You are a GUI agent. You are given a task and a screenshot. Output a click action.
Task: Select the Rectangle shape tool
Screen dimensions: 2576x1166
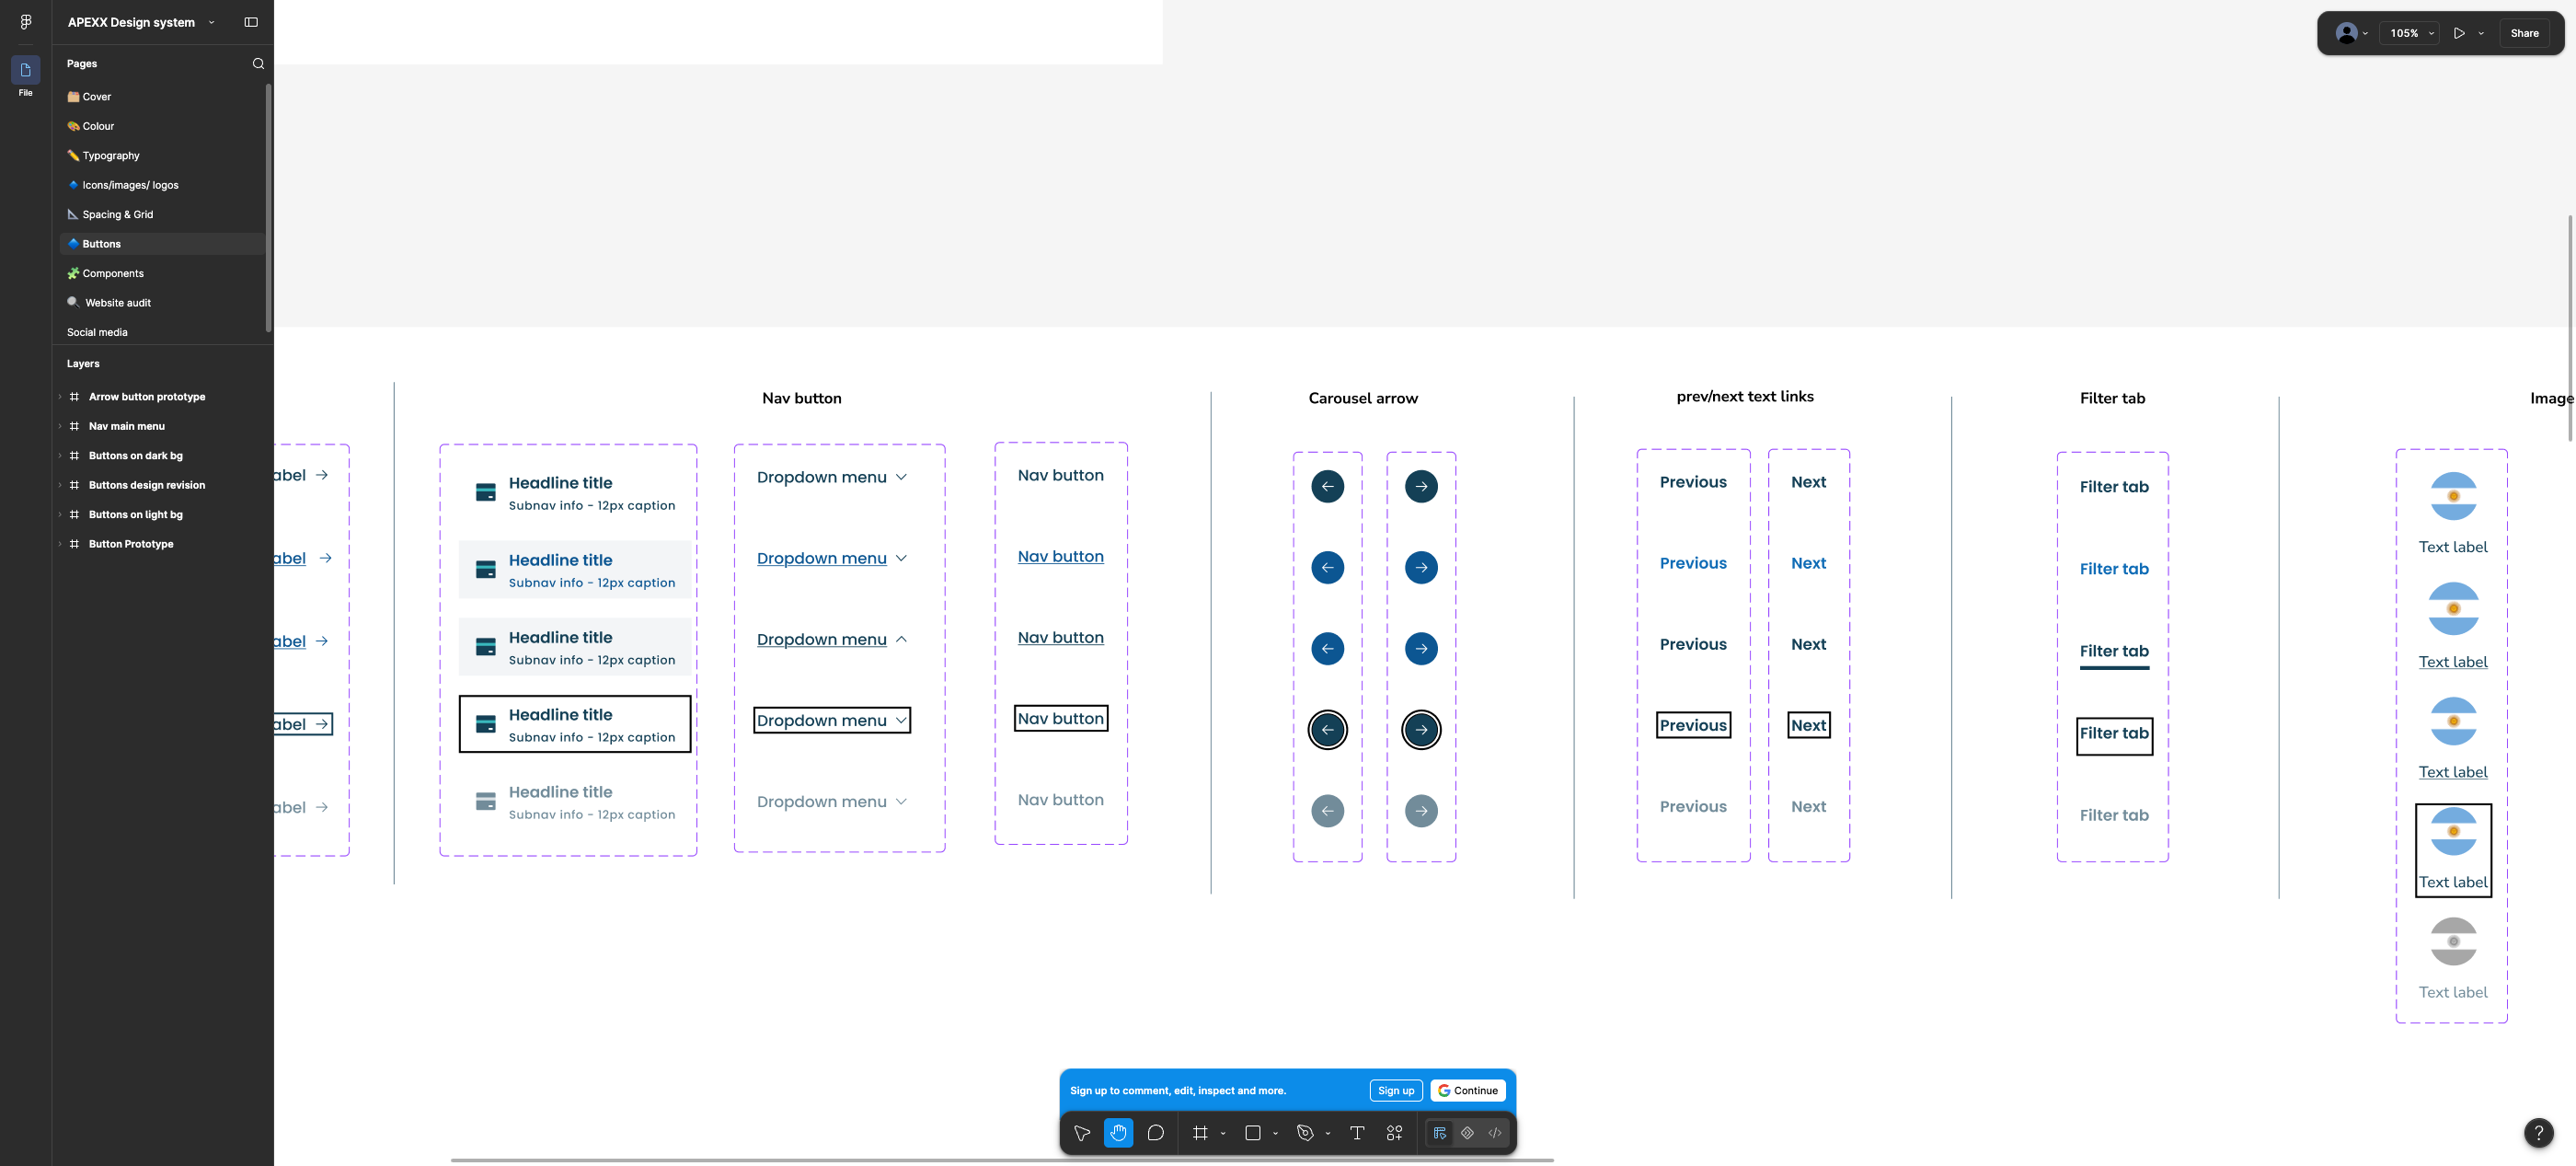pyautogui.click(x=1252, y=1133)
